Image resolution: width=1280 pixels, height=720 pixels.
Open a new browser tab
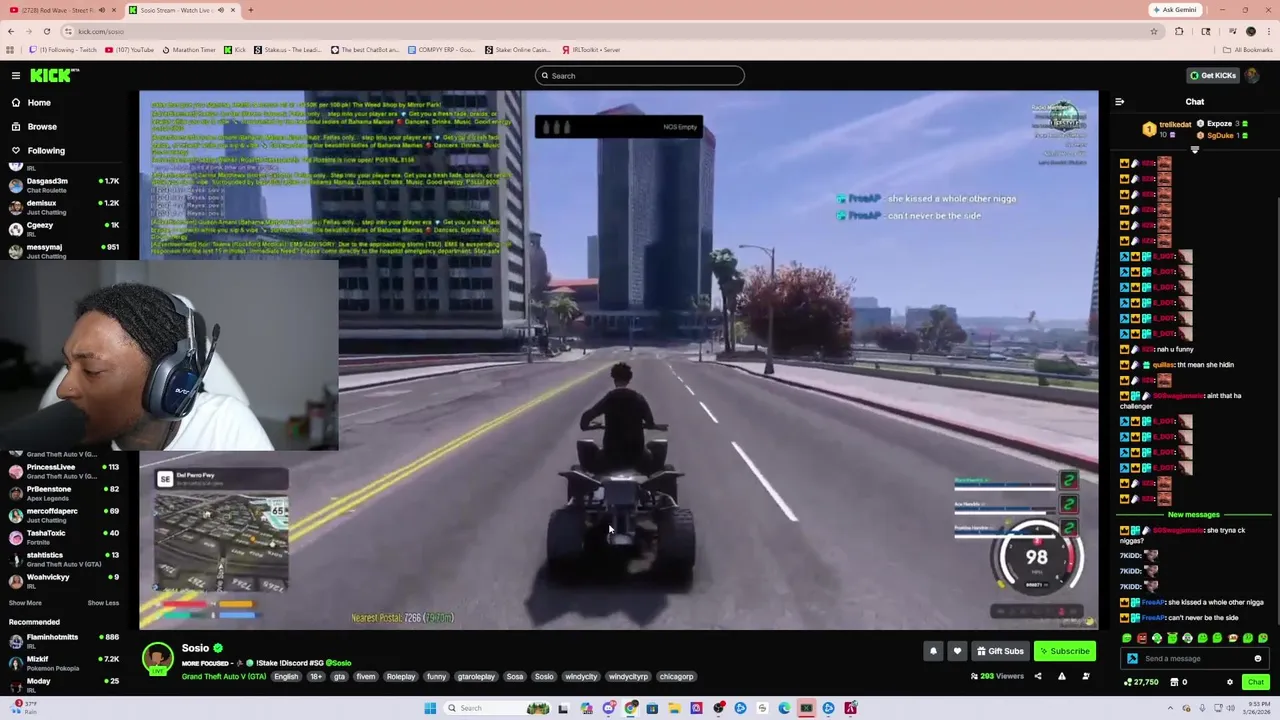(x=250, y=10)
